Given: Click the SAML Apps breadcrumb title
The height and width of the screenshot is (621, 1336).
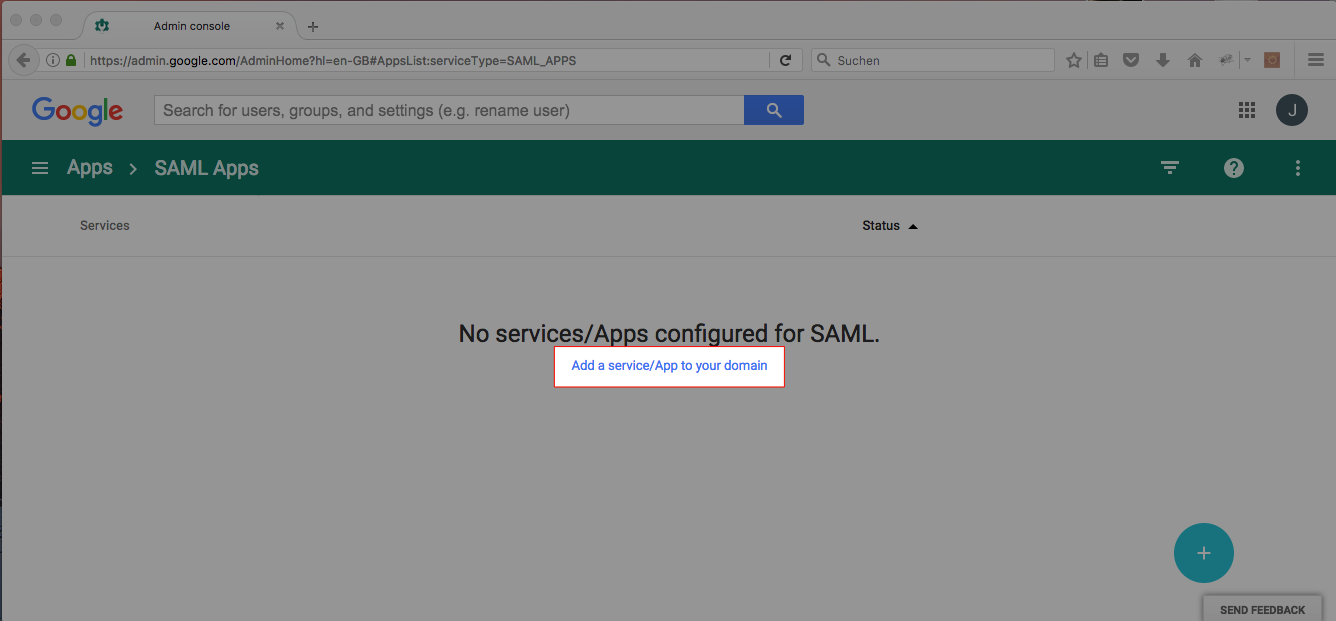Looking at the screenshot, I should pos(207,168).
